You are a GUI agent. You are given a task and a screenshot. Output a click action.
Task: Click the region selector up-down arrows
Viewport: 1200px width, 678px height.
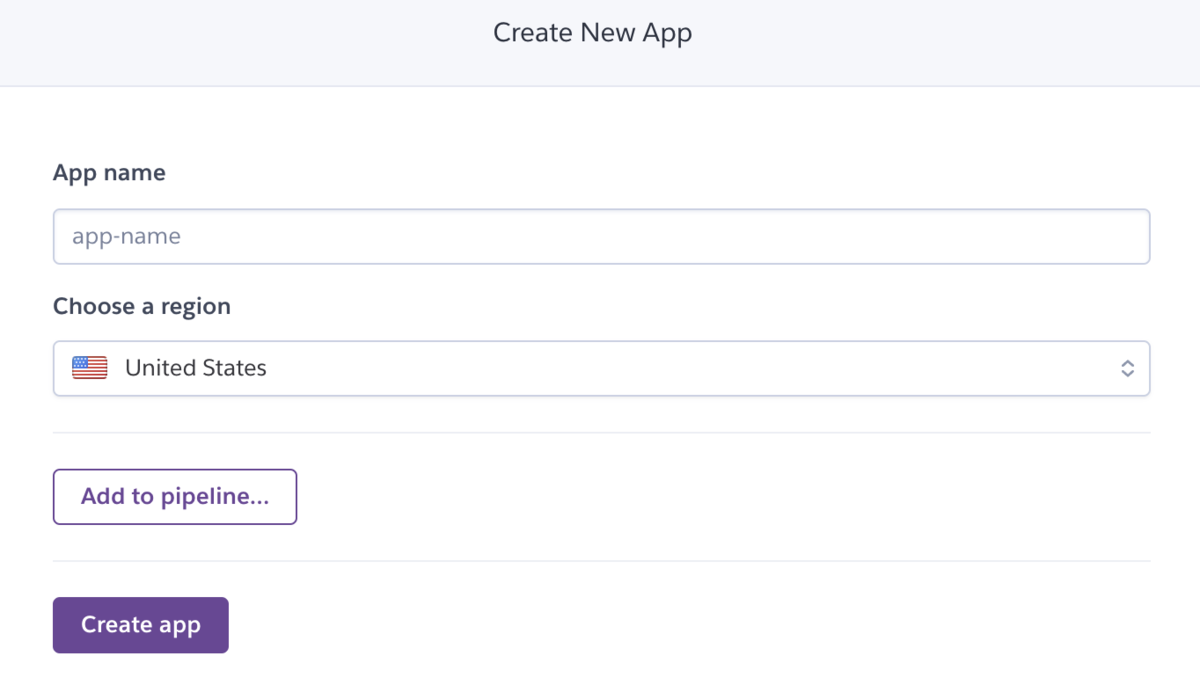1127,368
